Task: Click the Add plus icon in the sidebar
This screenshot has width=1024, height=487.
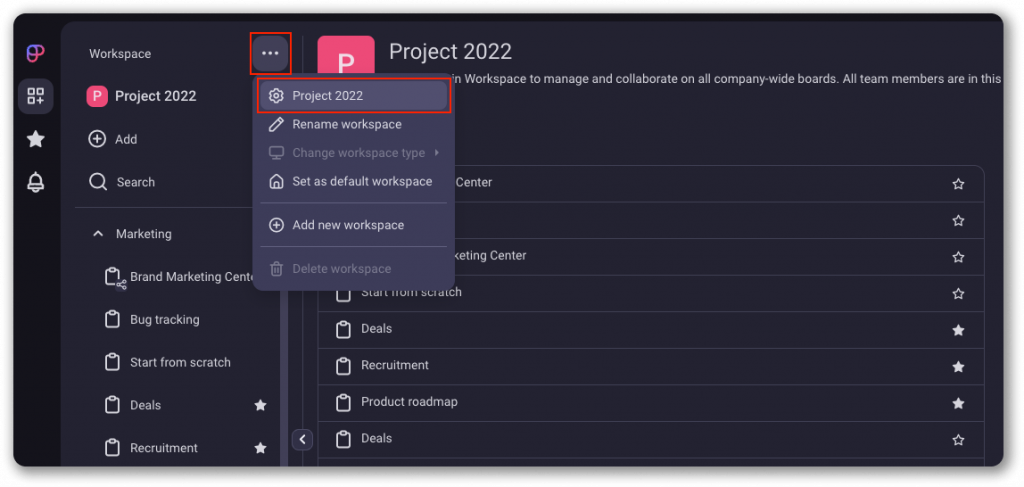Action: tap(98, 139)
